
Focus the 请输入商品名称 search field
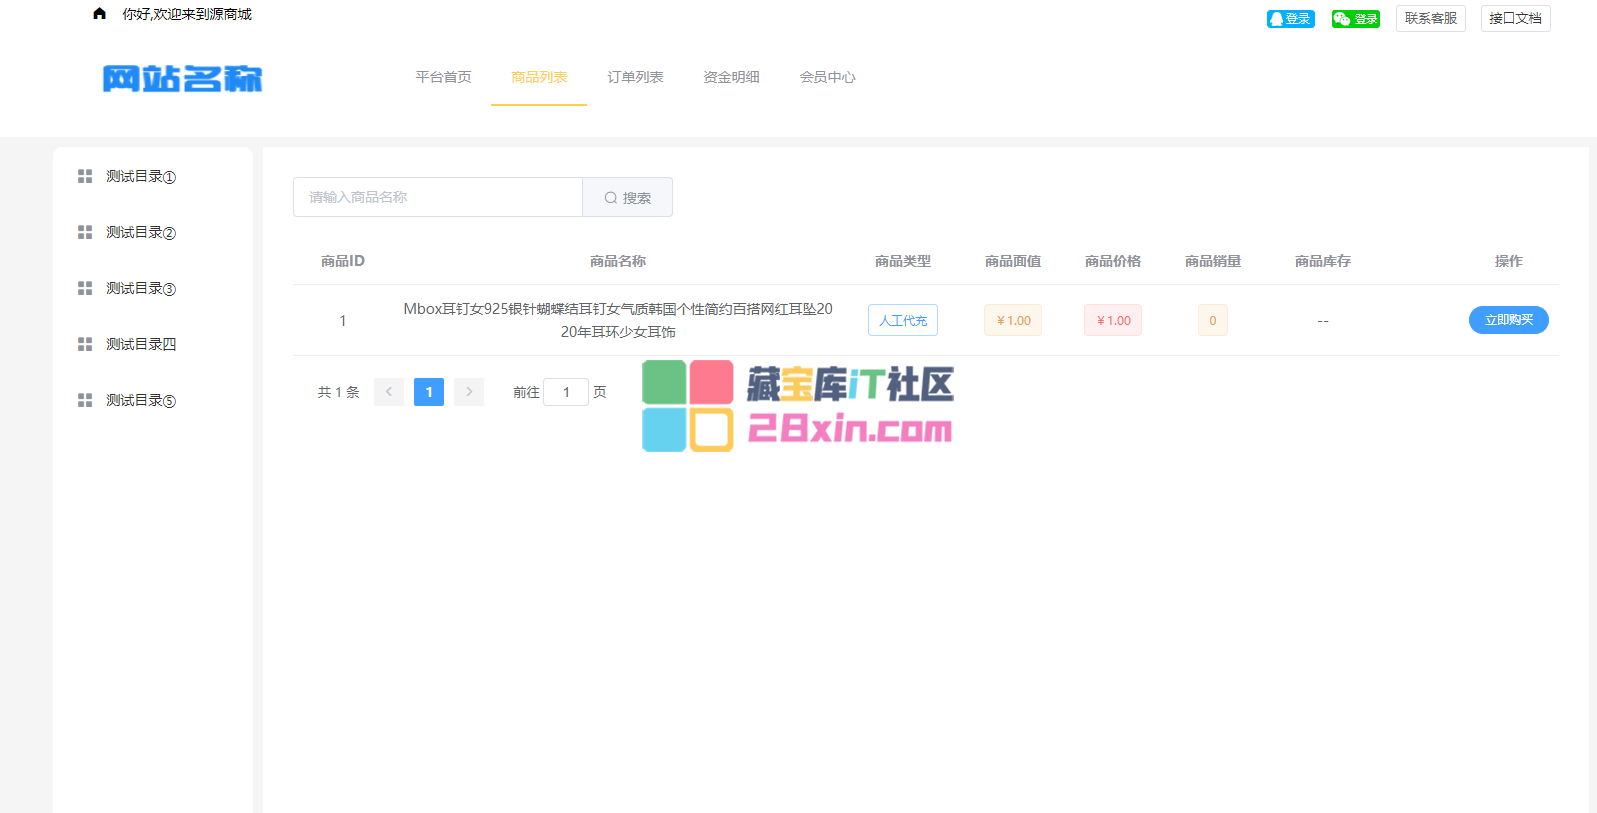(x=438, y=197)
